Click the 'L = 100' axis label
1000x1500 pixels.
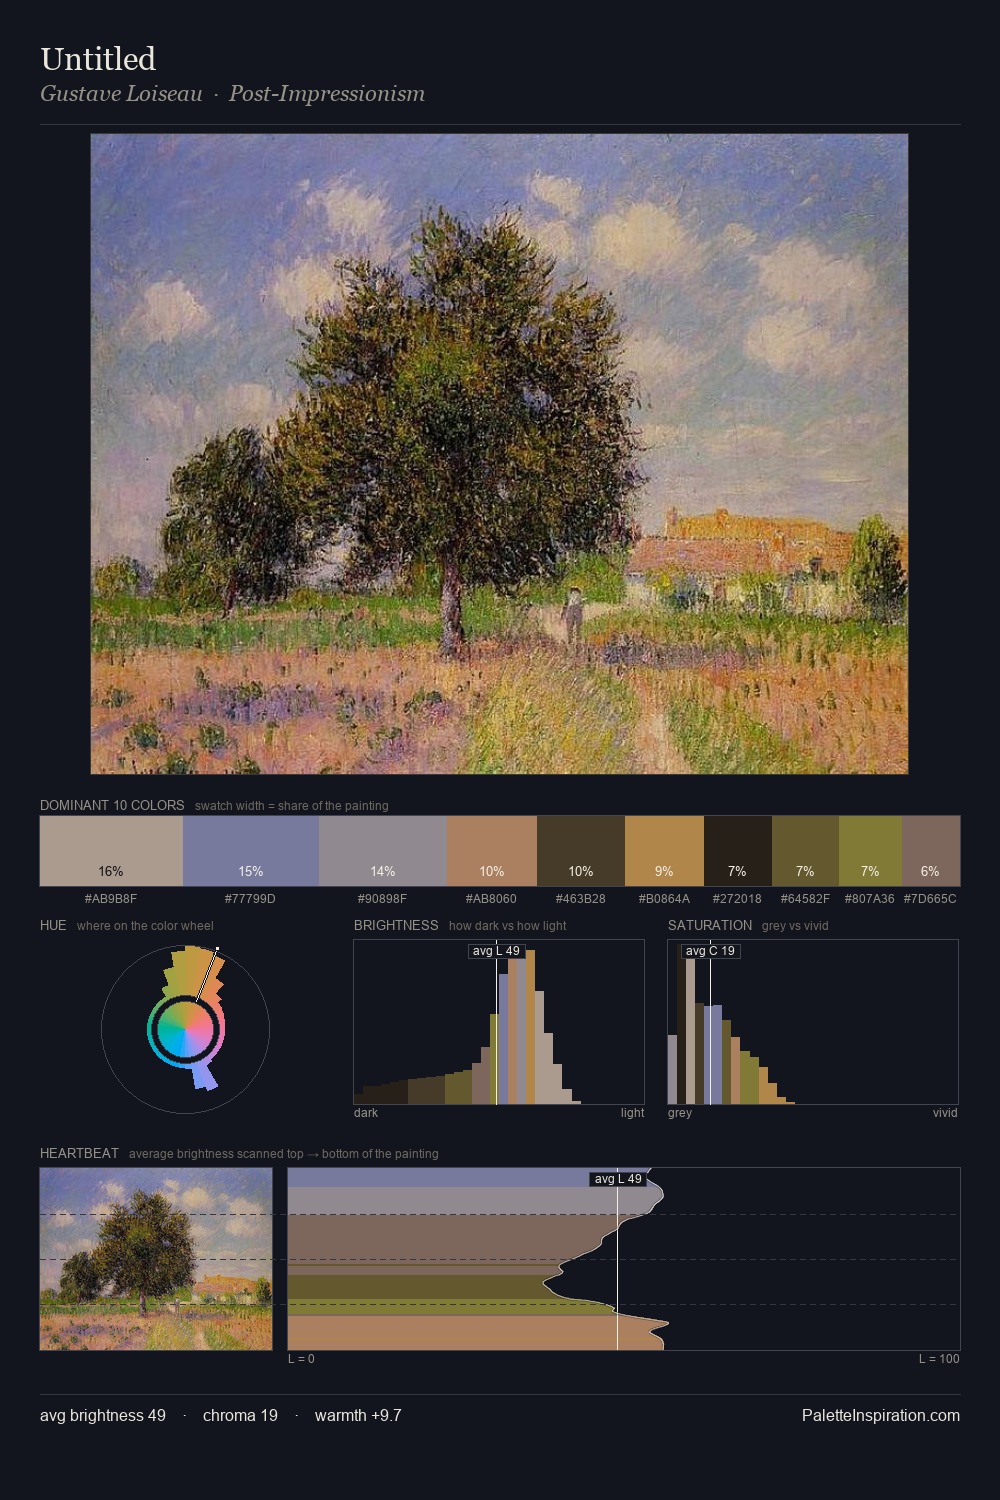939,1359
